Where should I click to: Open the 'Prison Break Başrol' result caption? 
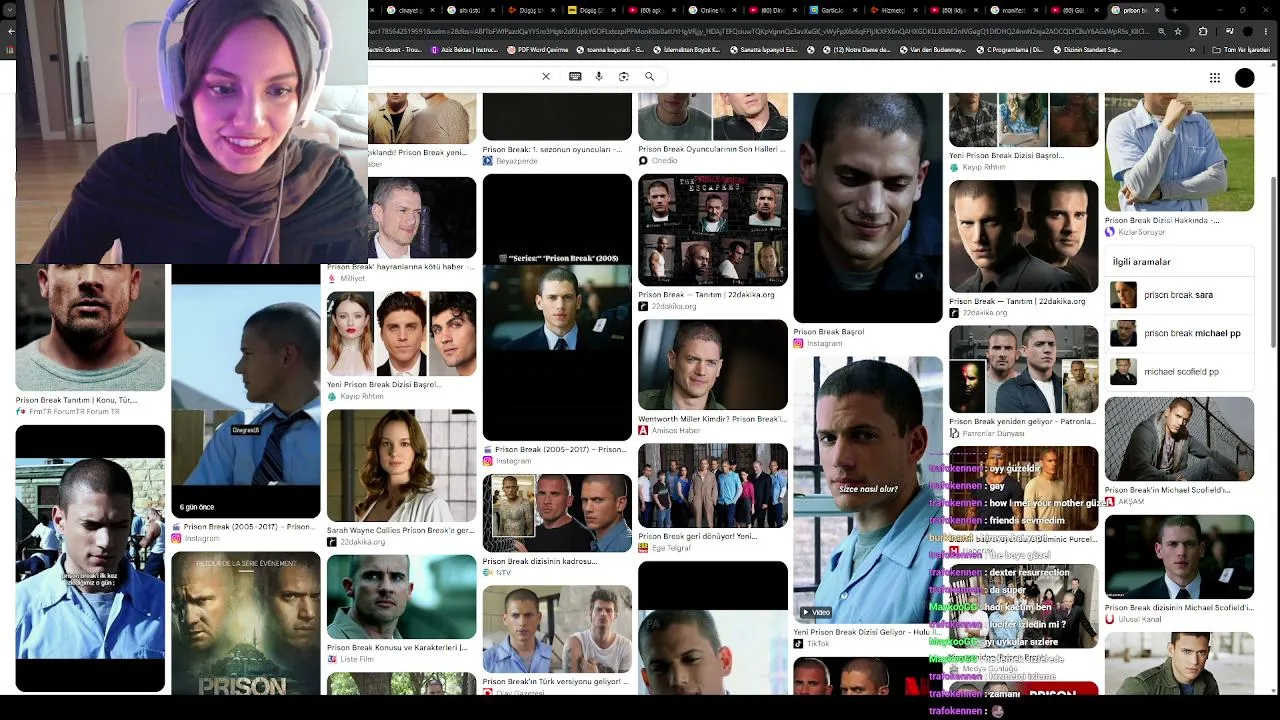click(x=828, y=332)
